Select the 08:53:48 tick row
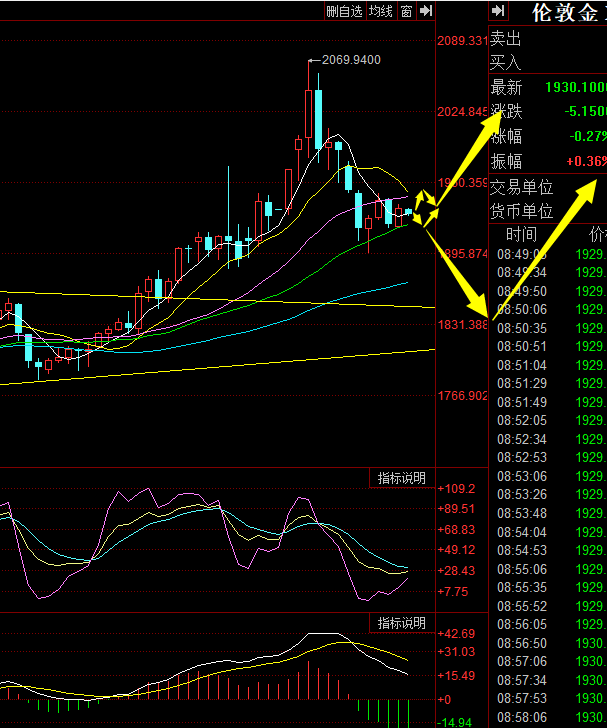 [x=552, y=514]
